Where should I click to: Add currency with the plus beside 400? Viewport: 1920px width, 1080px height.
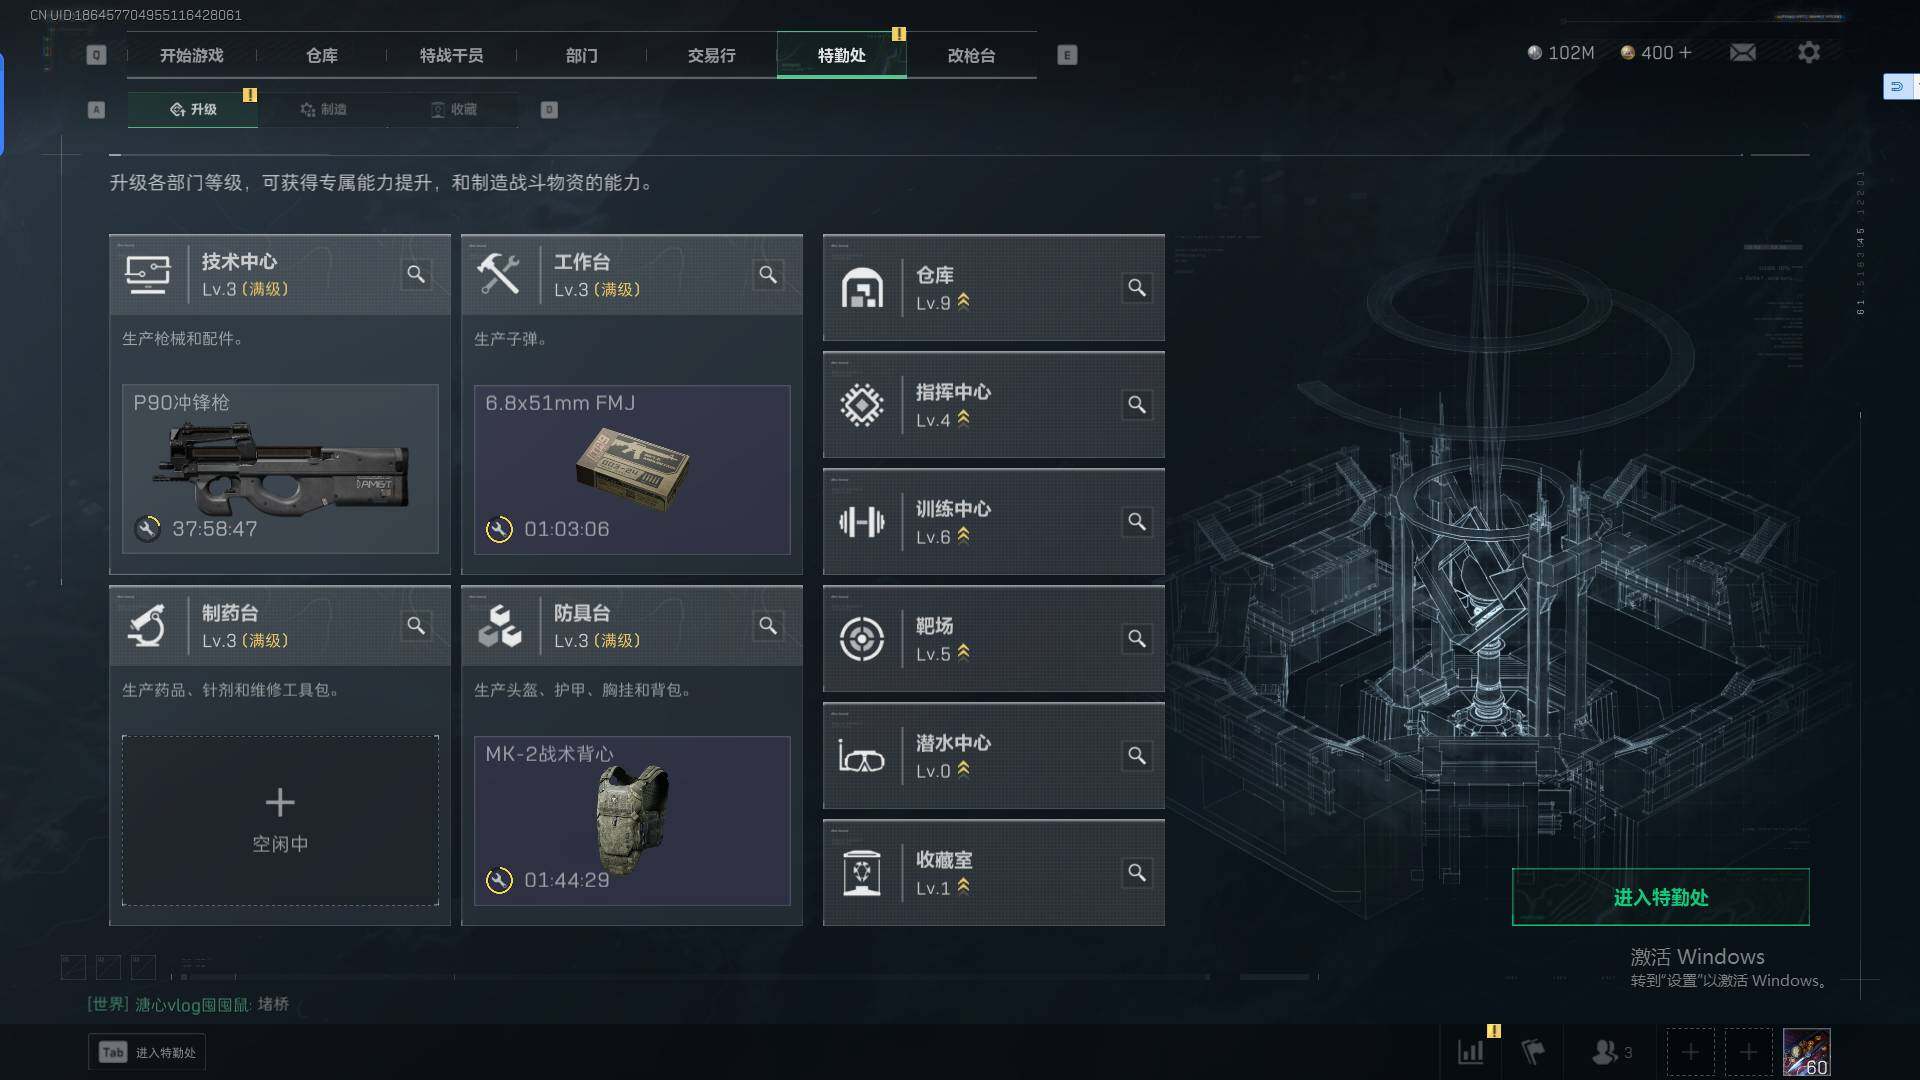(1686, 53)
